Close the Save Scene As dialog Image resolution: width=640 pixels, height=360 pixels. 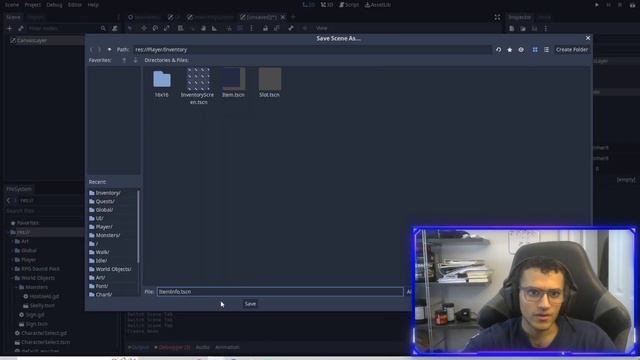(x=588, y=38)
